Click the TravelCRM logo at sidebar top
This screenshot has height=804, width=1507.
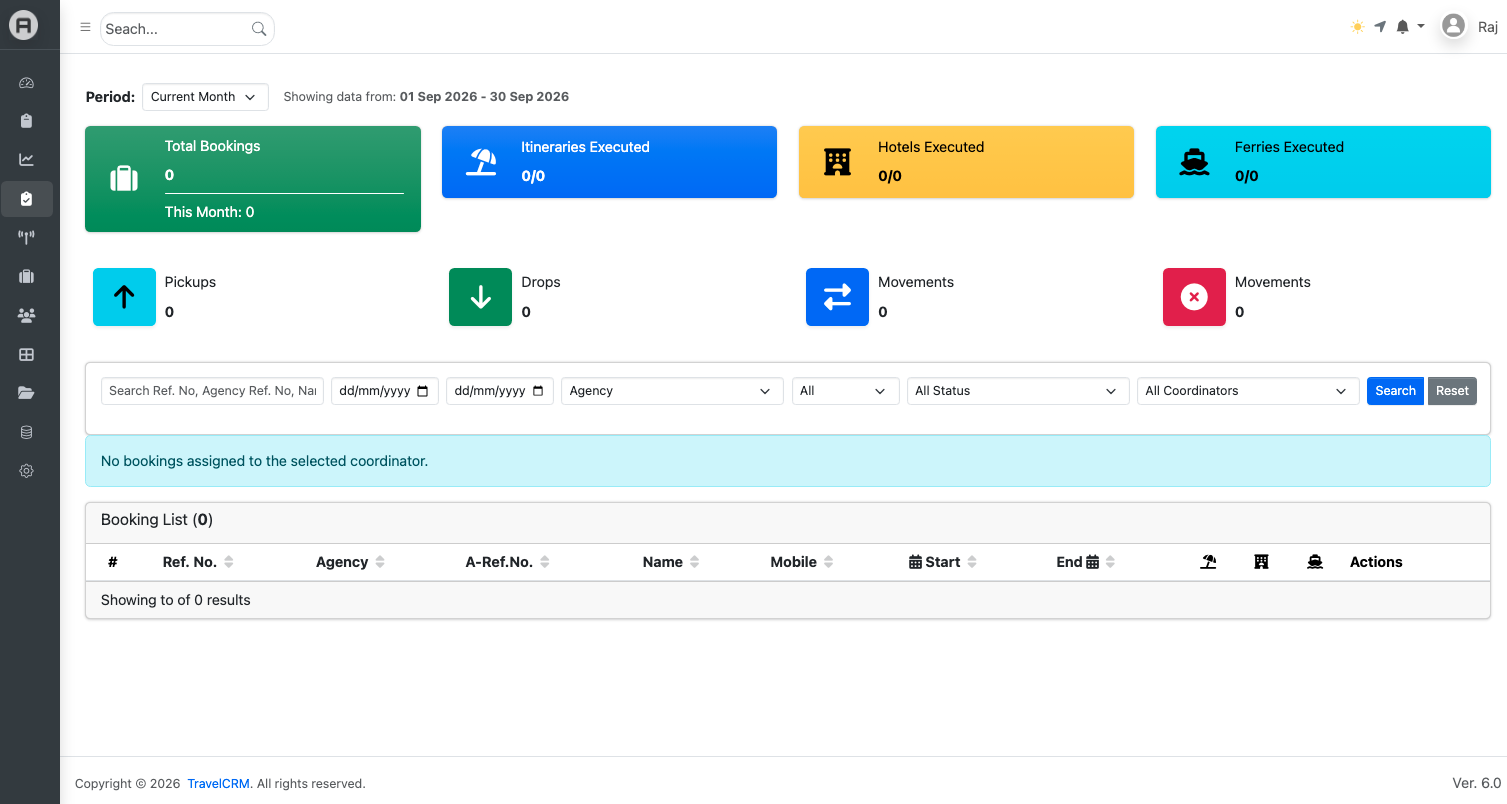[24, 25]
